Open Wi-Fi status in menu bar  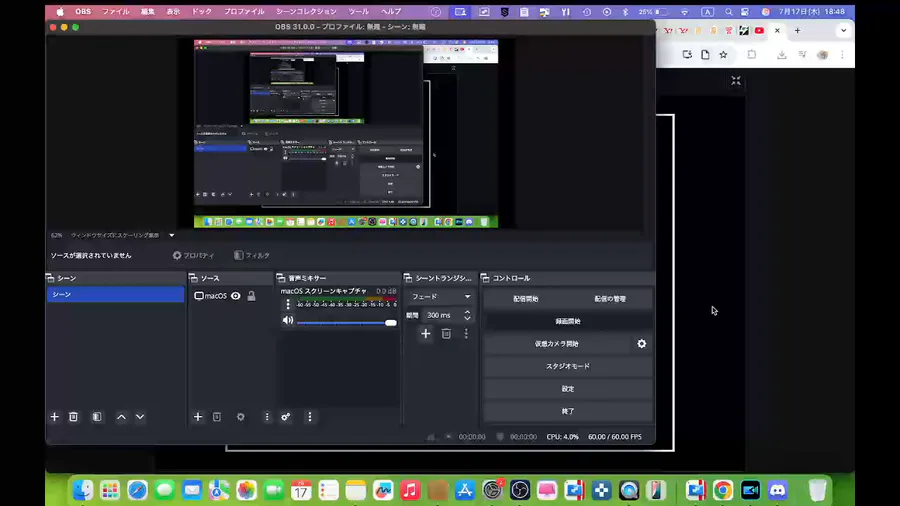685,11
